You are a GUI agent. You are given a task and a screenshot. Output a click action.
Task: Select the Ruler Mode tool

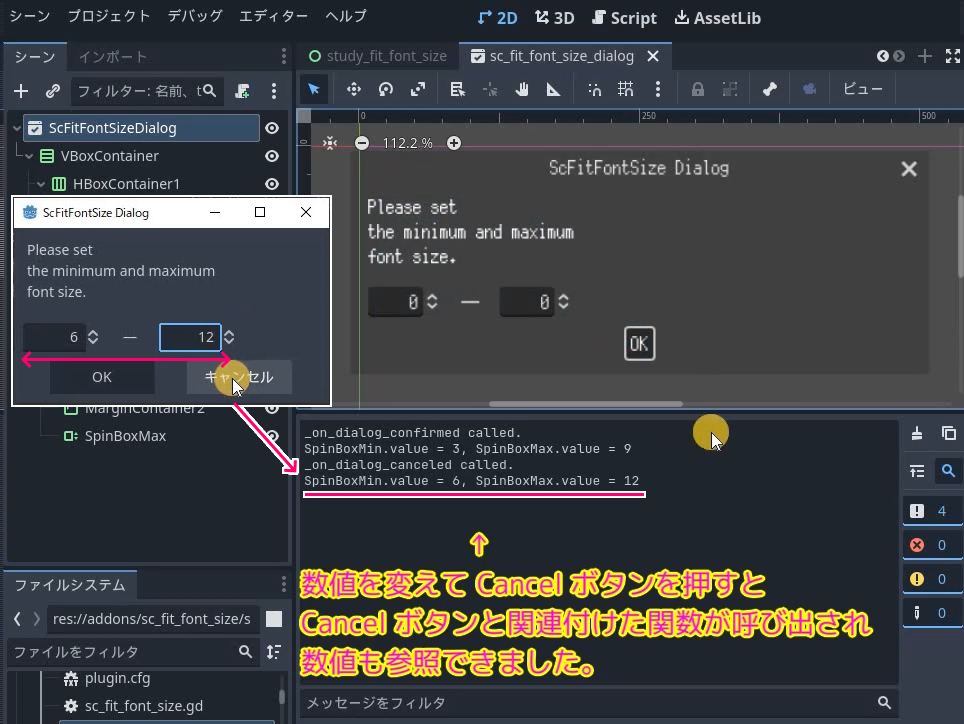point(553,89)
